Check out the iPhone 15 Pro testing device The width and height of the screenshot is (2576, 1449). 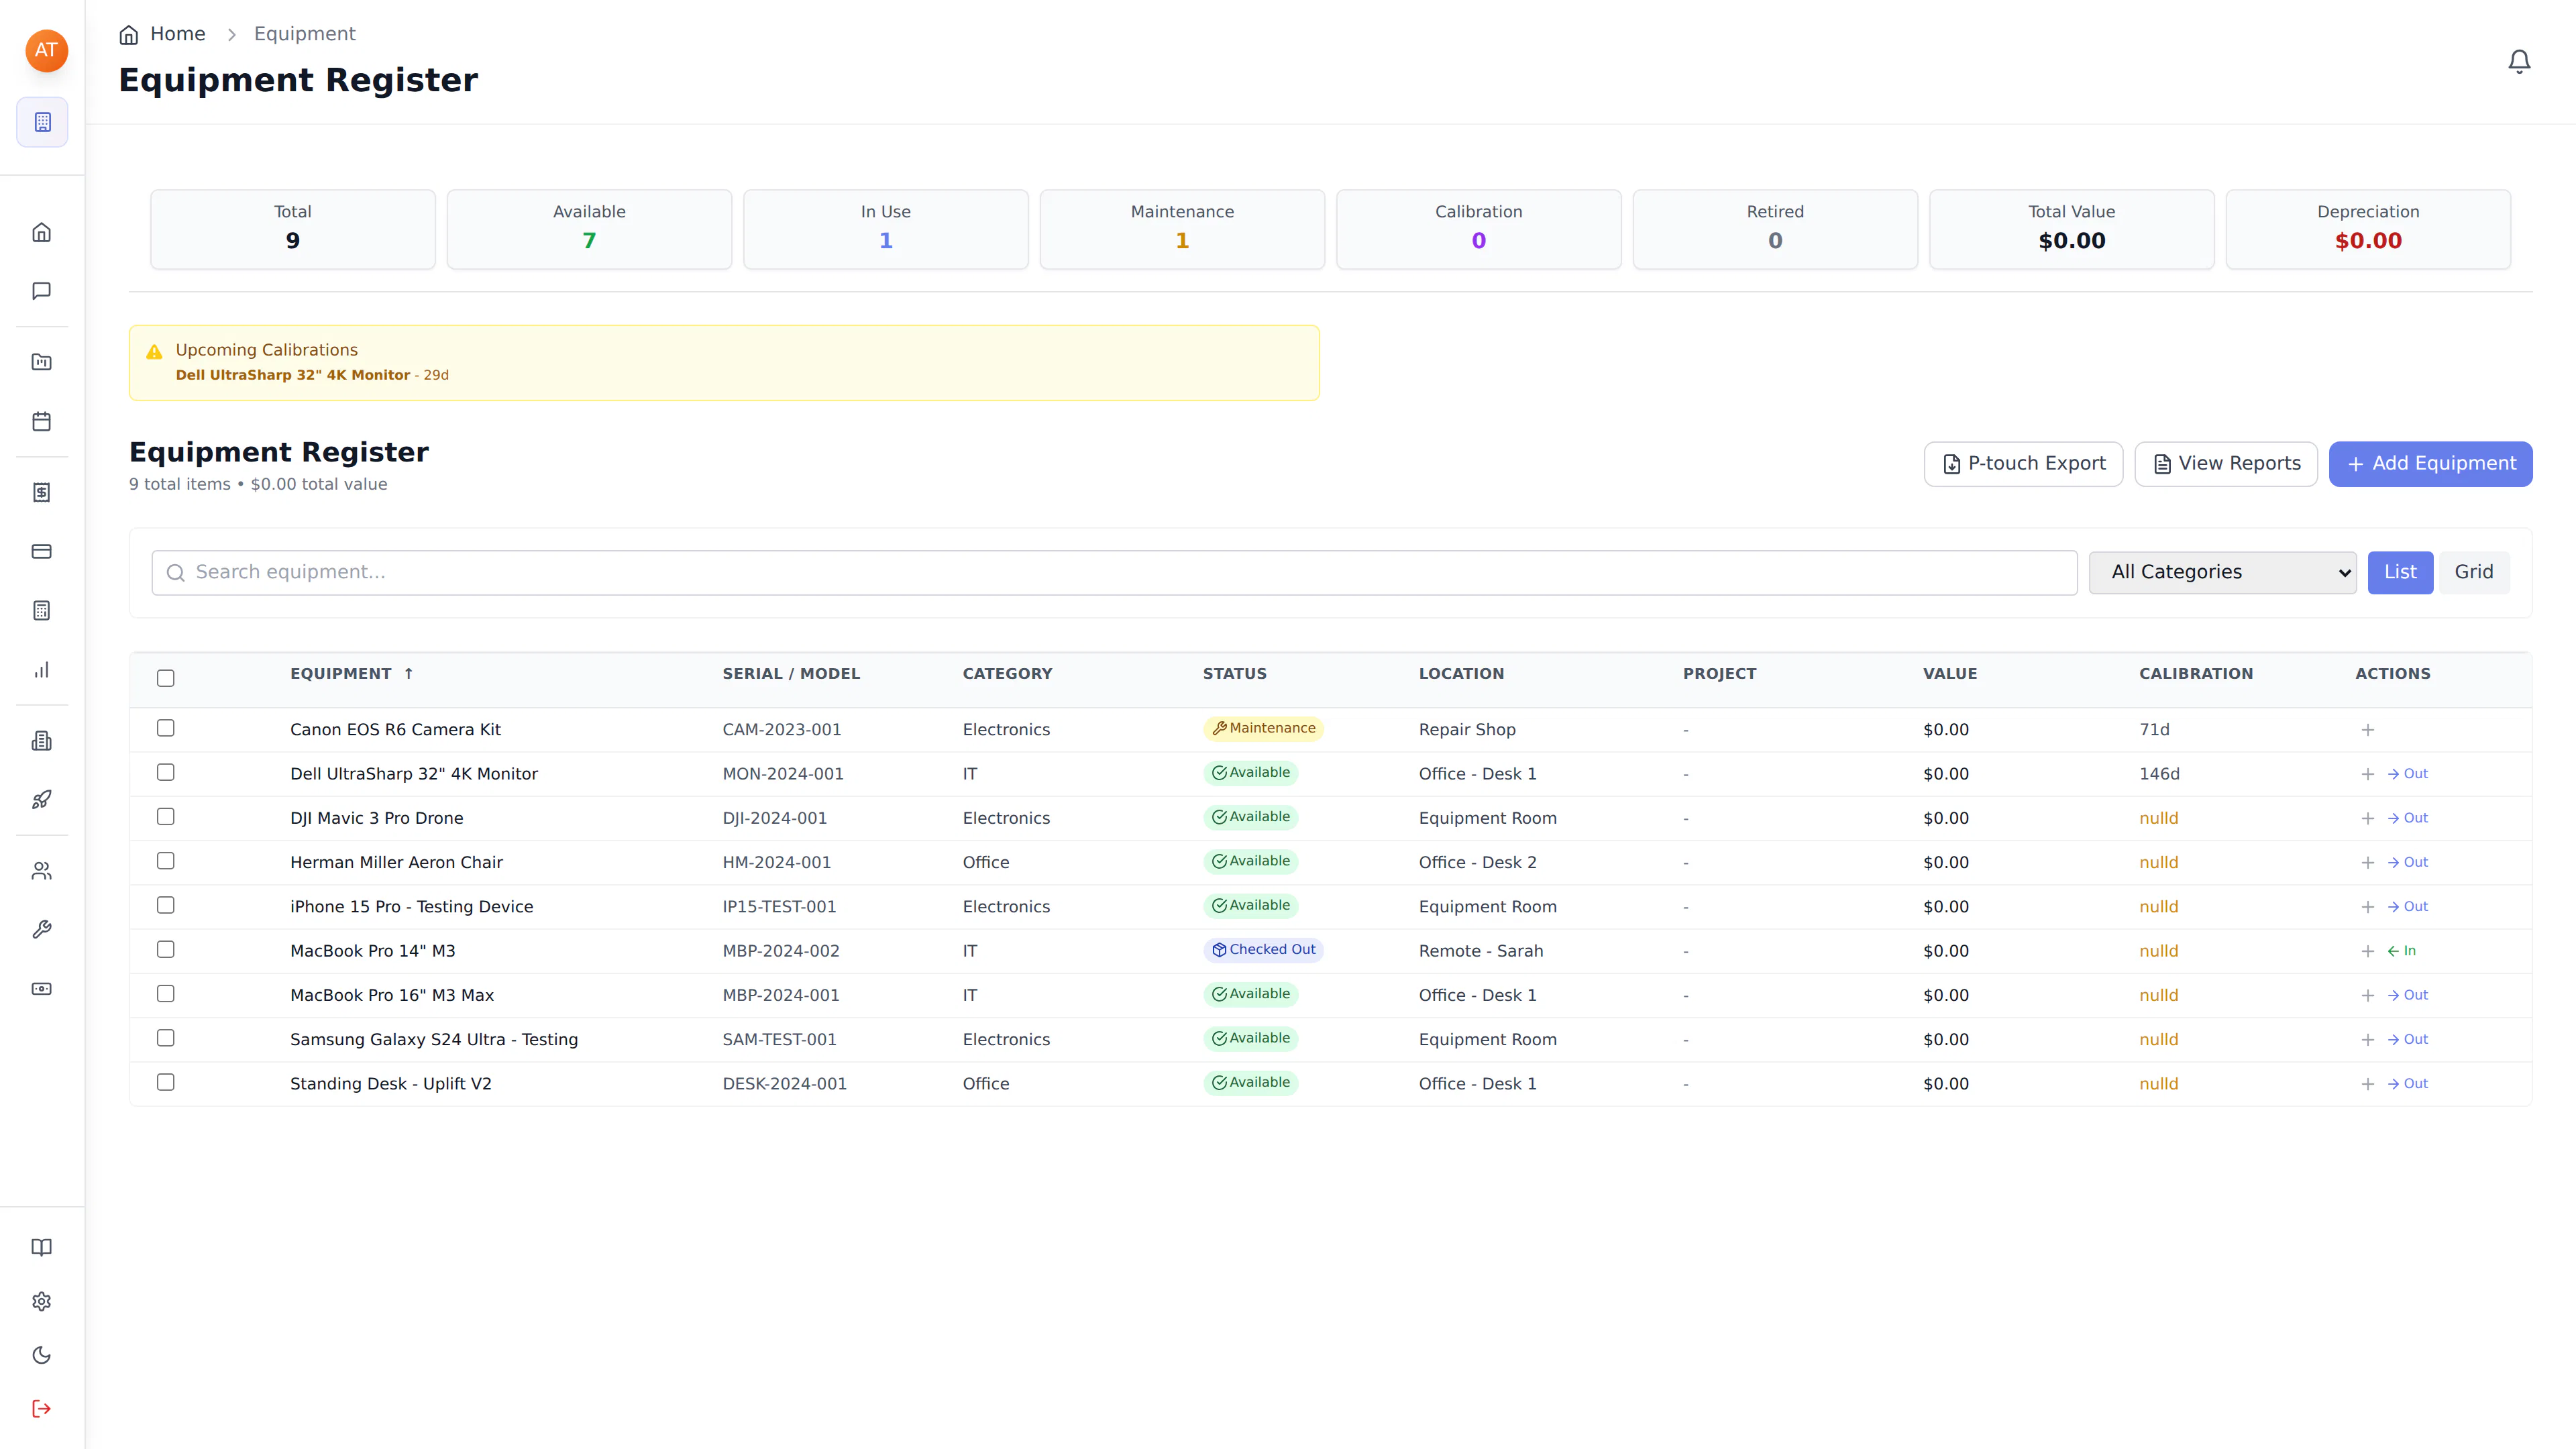[x=2407, y=907]
